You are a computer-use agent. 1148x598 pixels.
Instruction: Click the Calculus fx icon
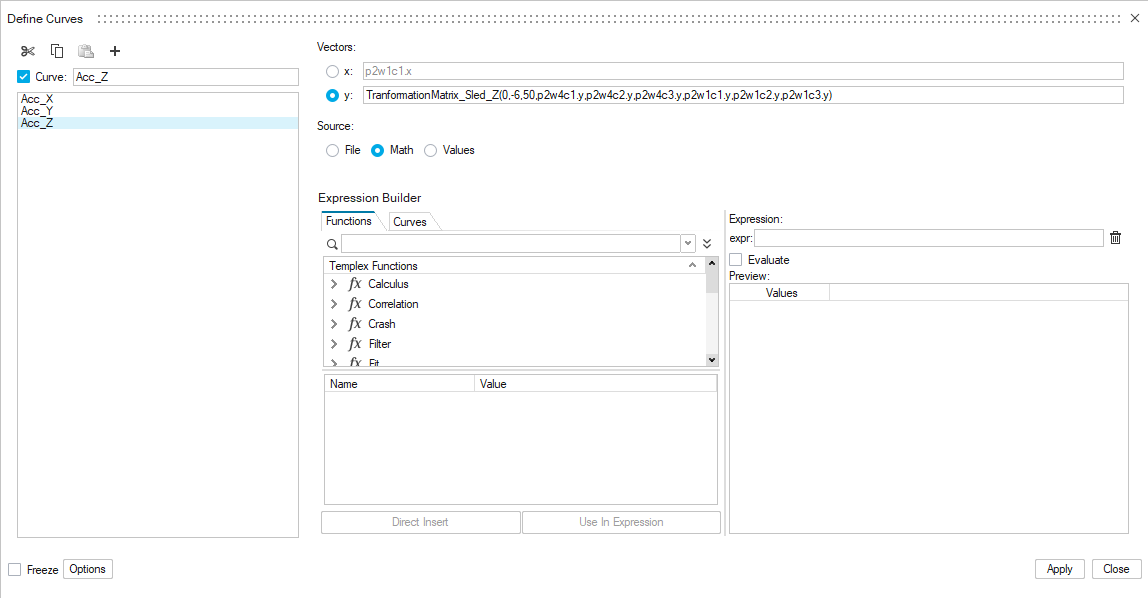pyautogui.click(x=355, y=284)
